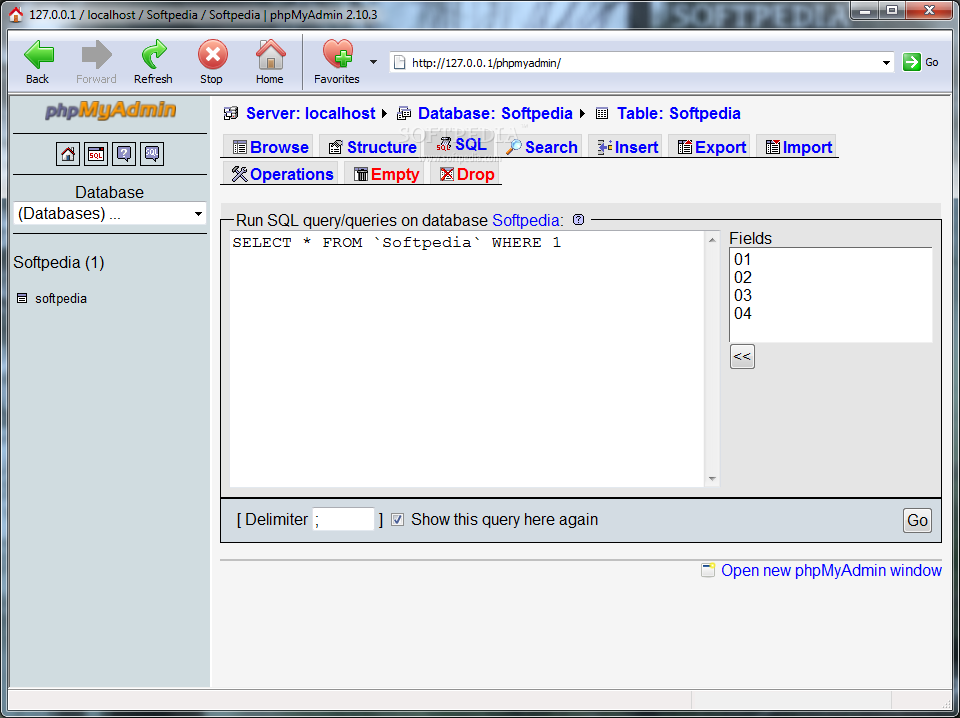Open the Operations tab
Viewport: 960px width, 718px height.
click(x=282, y=174)
